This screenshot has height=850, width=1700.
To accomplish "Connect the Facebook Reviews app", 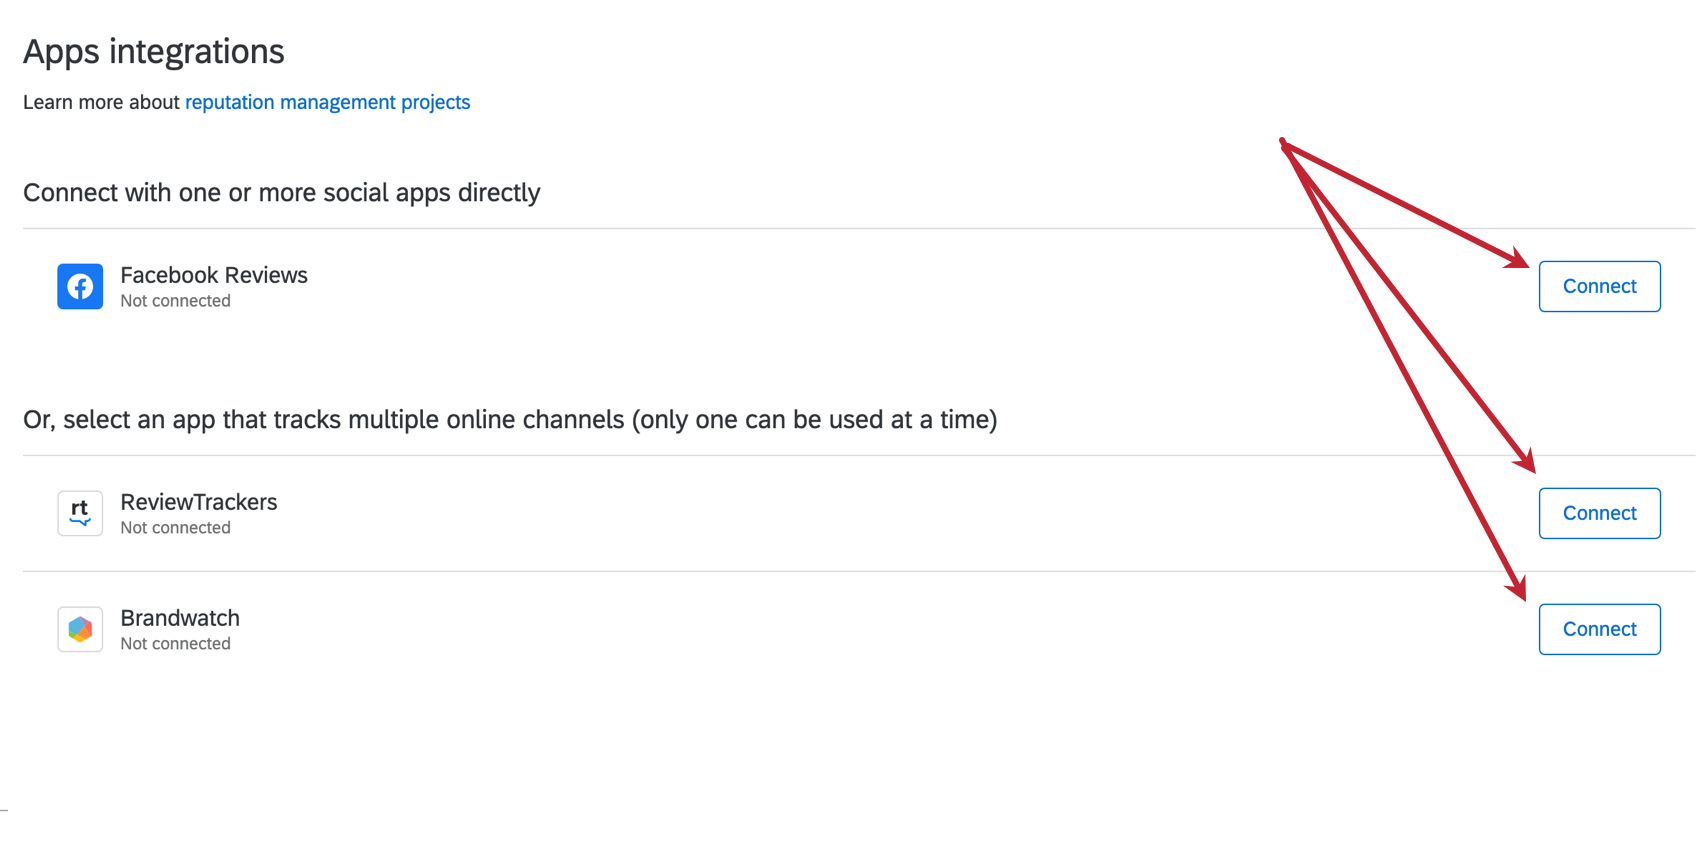I will pos(1599,287).
